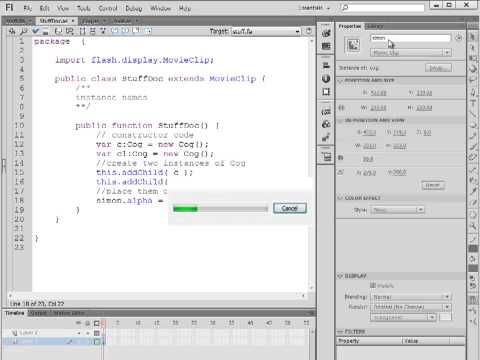Click the instance name input field
This screenshot has height=360, width=480.
[411, 38]
